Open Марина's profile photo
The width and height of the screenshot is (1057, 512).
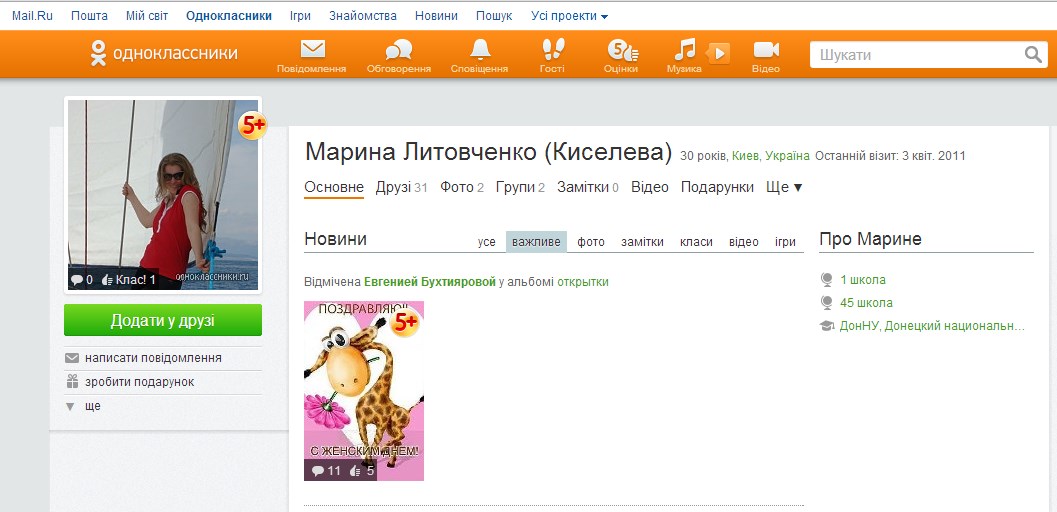point(163,195)
